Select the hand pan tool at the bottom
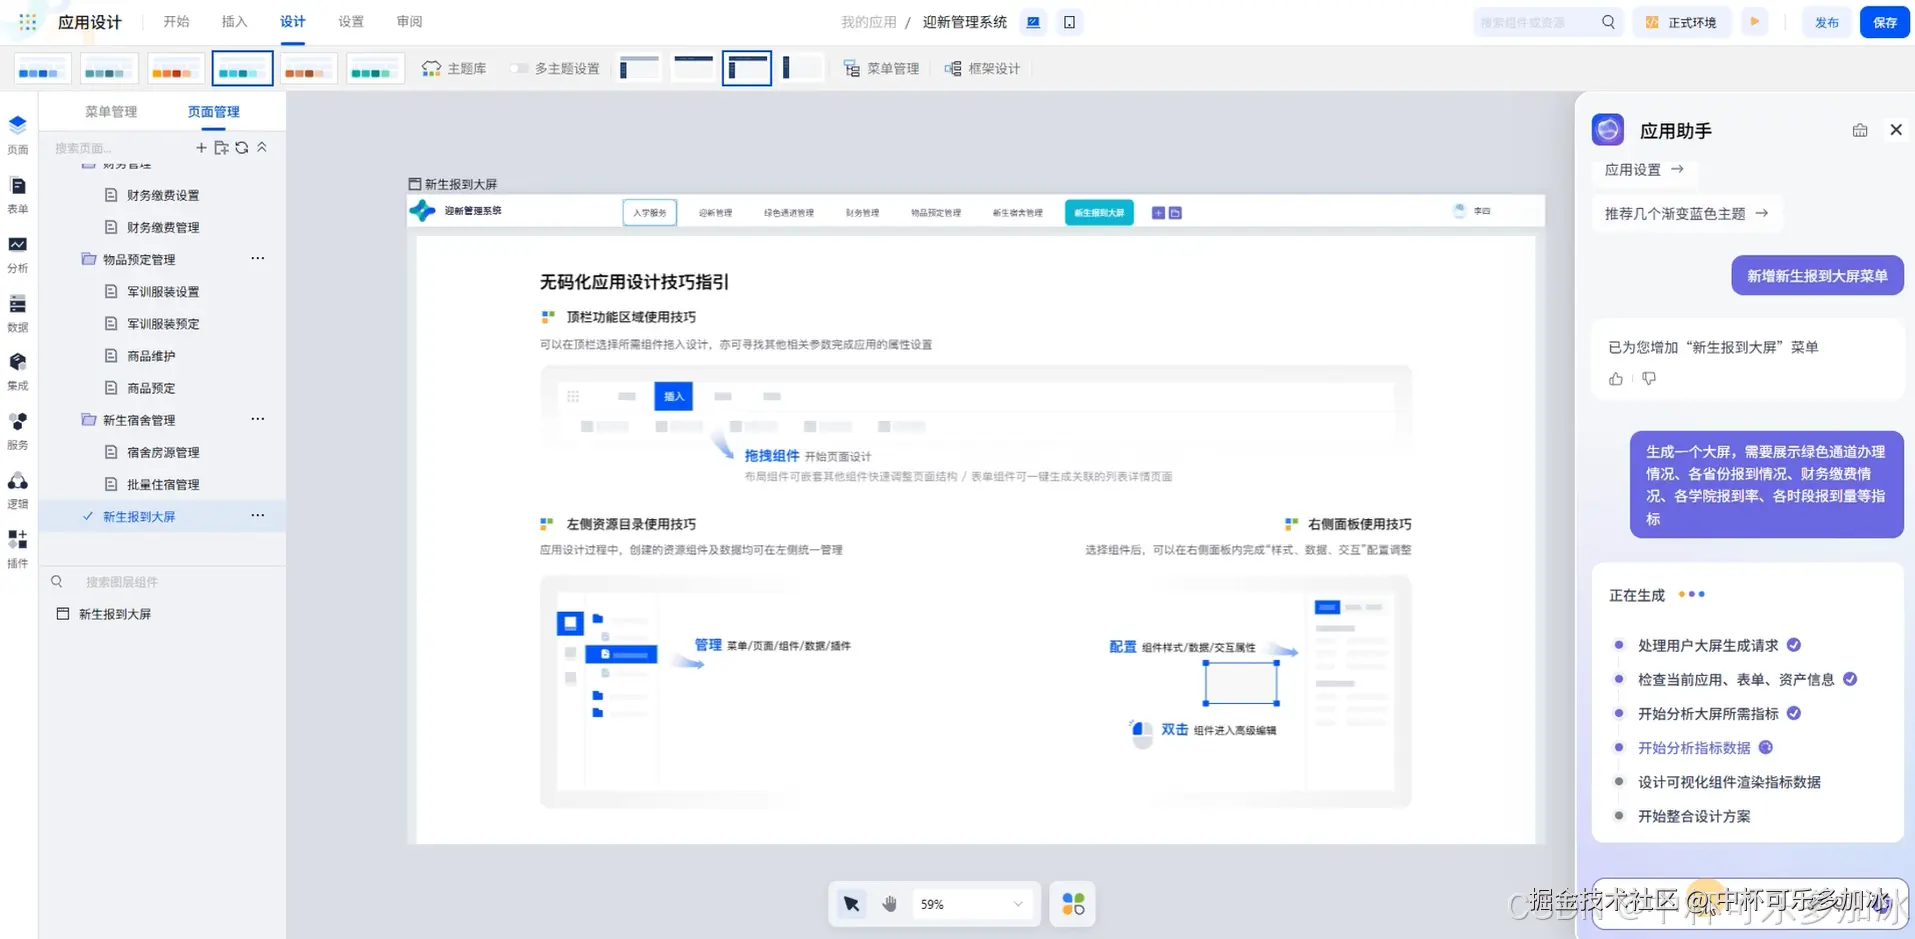1915x939 pixels. 889,903
